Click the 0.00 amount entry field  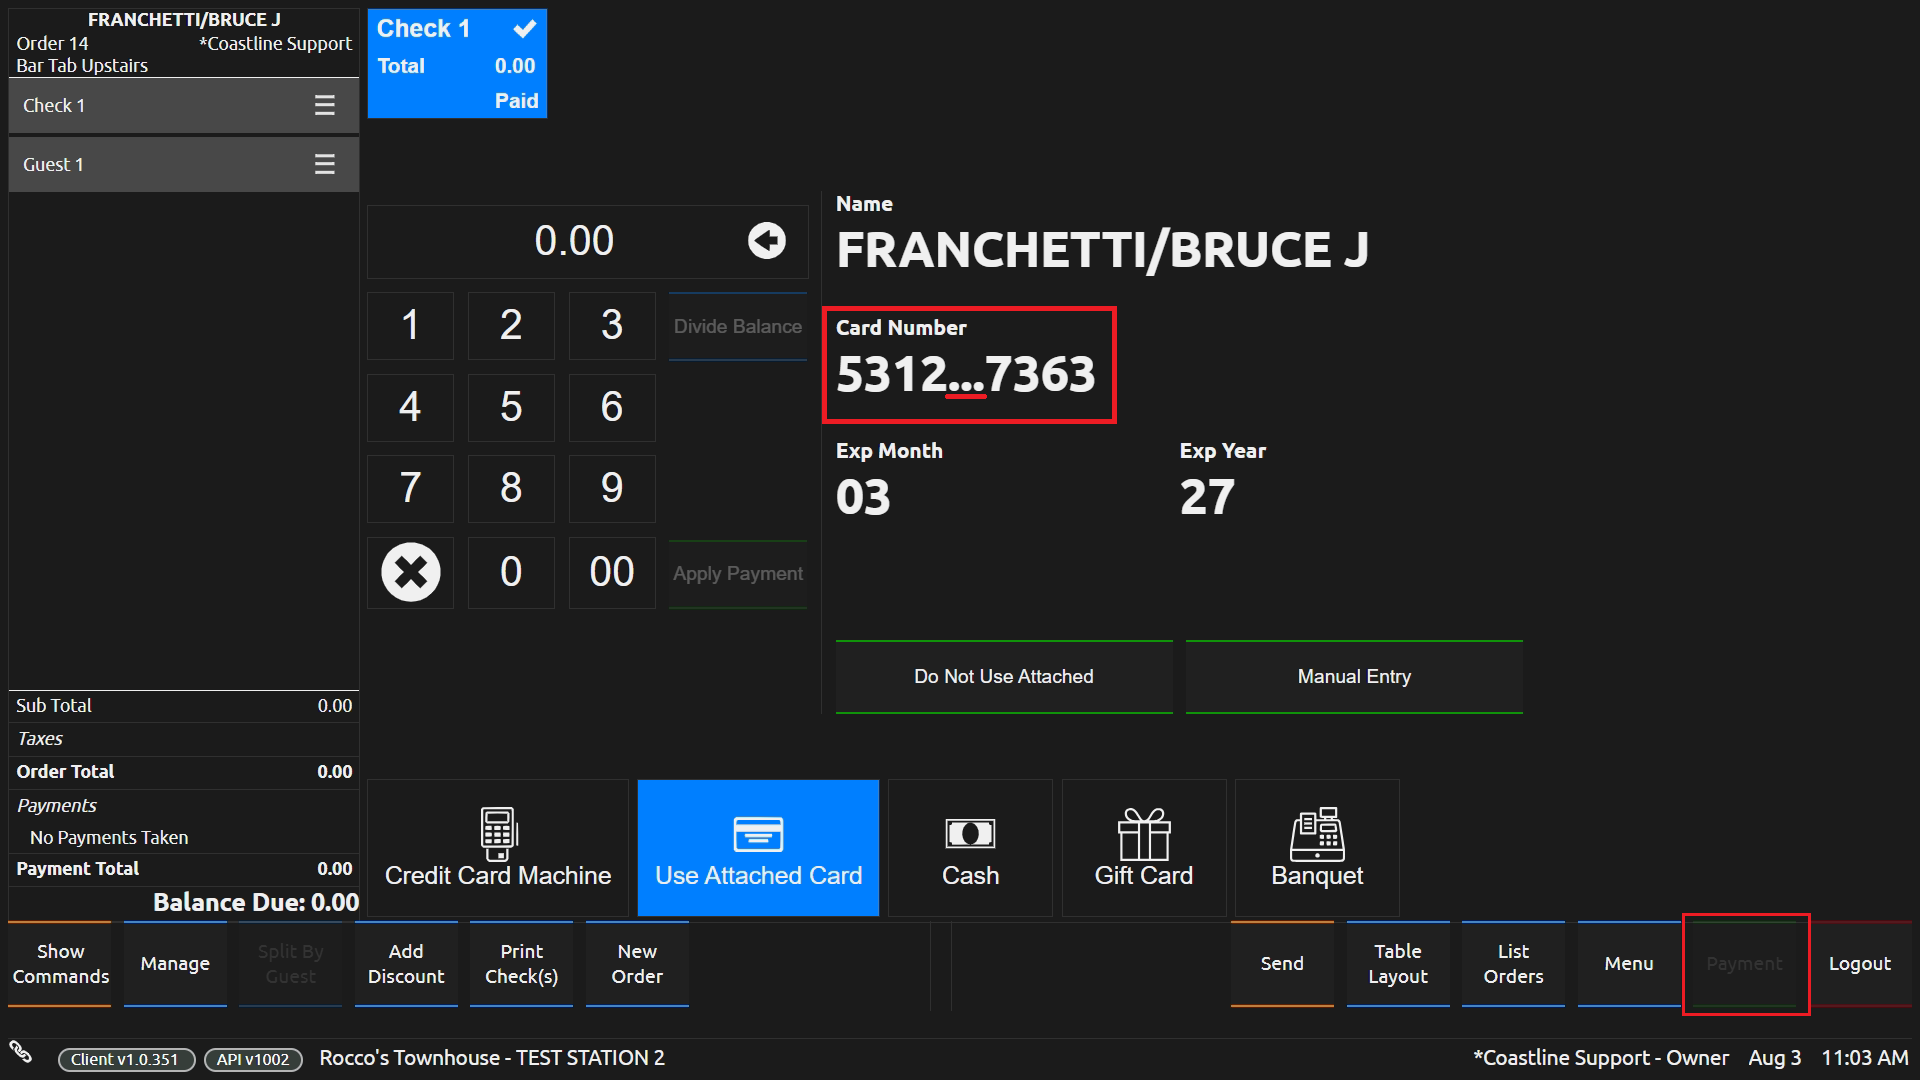[x=574, y=241]
